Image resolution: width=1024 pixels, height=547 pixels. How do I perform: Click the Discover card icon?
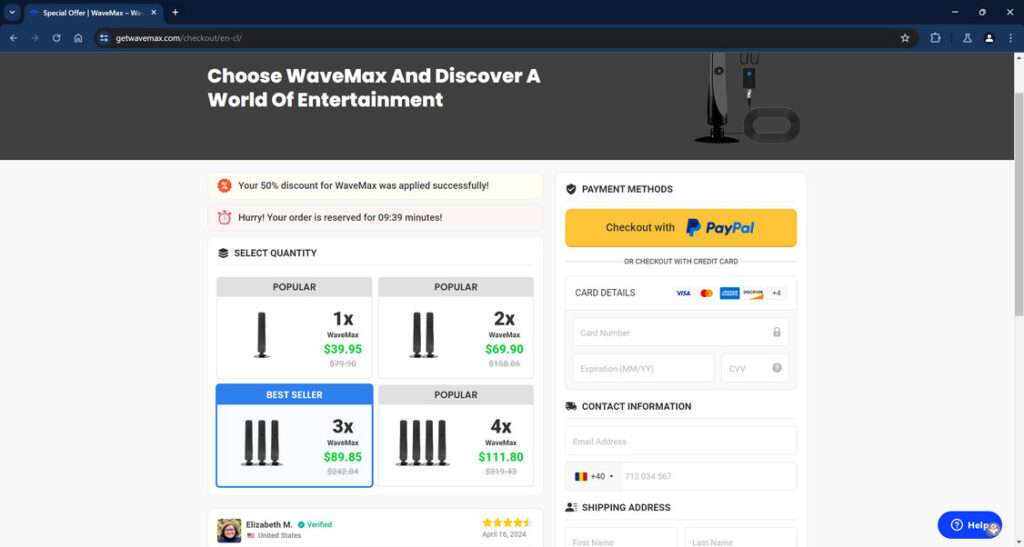[x=753, y=293]
